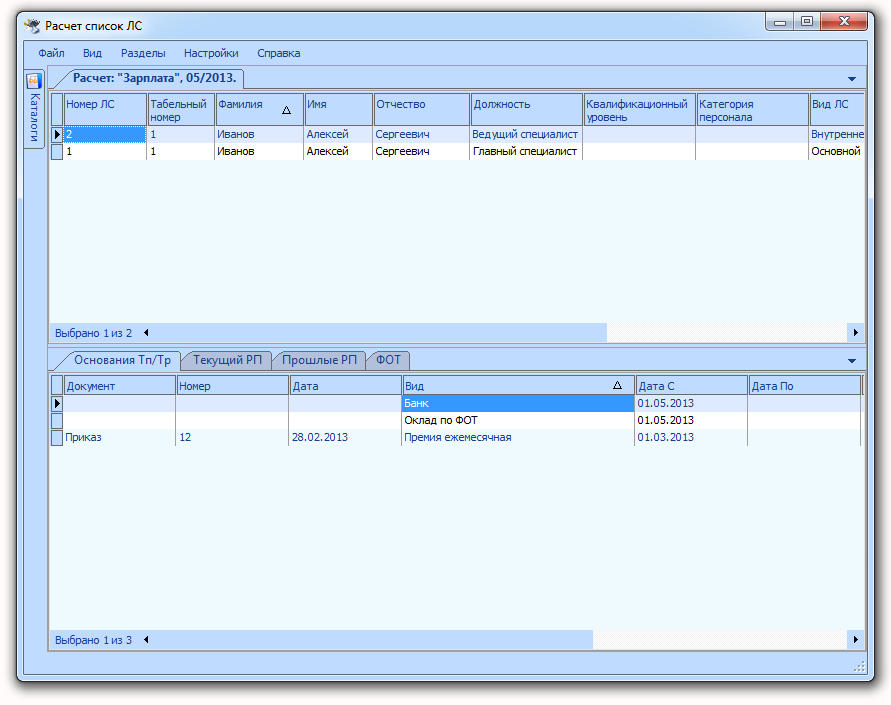Viewport: 891px width, 705px height.
Task: Sort by the Табельный номер column header
Action: coord(181,109)
